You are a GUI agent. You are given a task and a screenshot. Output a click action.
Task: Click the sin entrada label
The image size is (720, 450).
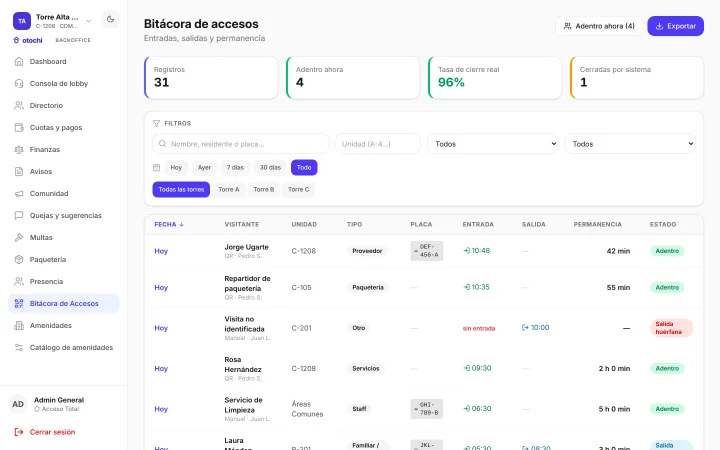(x=478, y=328)
